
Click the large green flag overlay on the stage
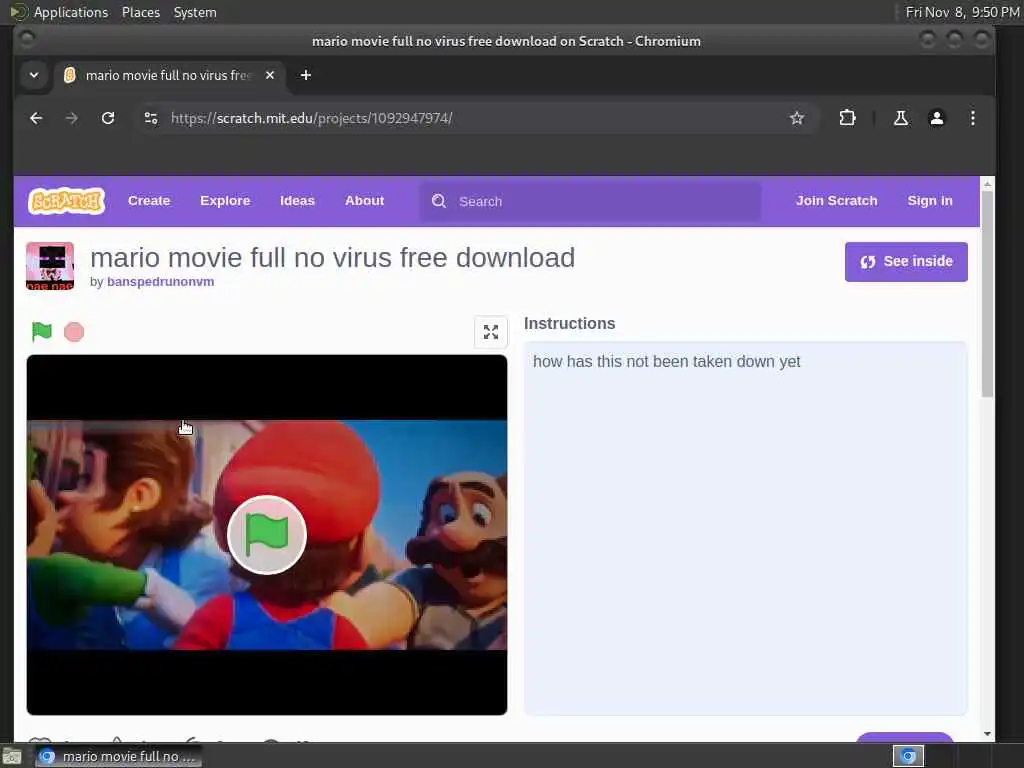click(x=266, y=535)
